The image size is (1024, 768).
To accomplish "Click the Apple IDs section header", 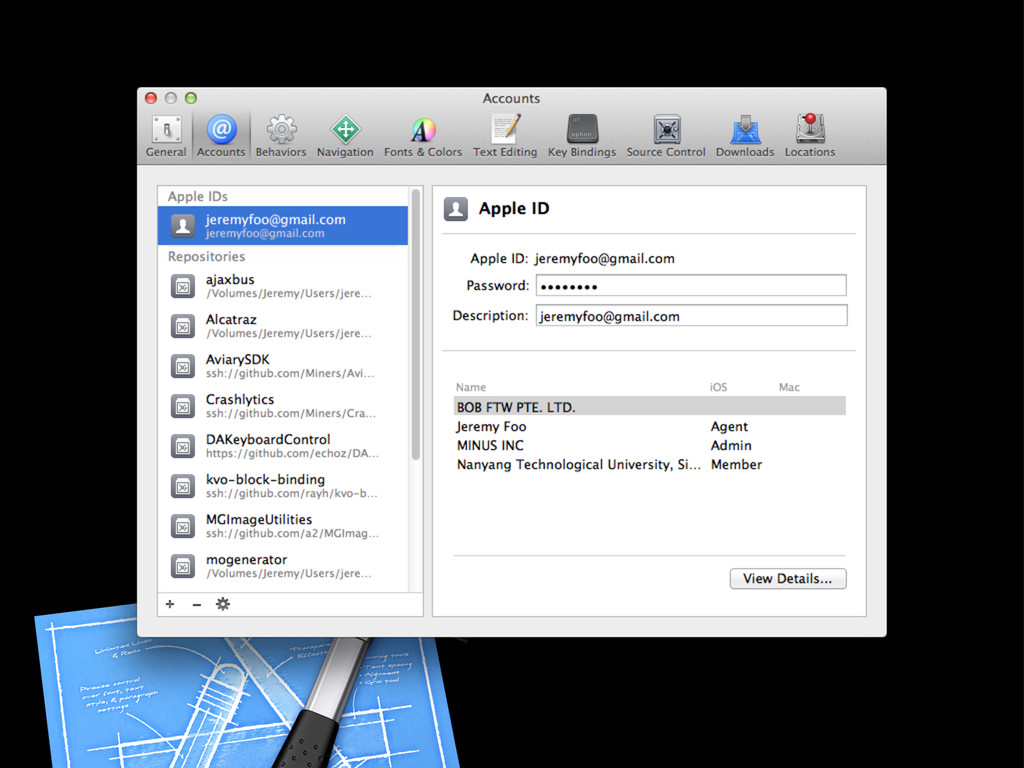I will [x=197, y=197].
